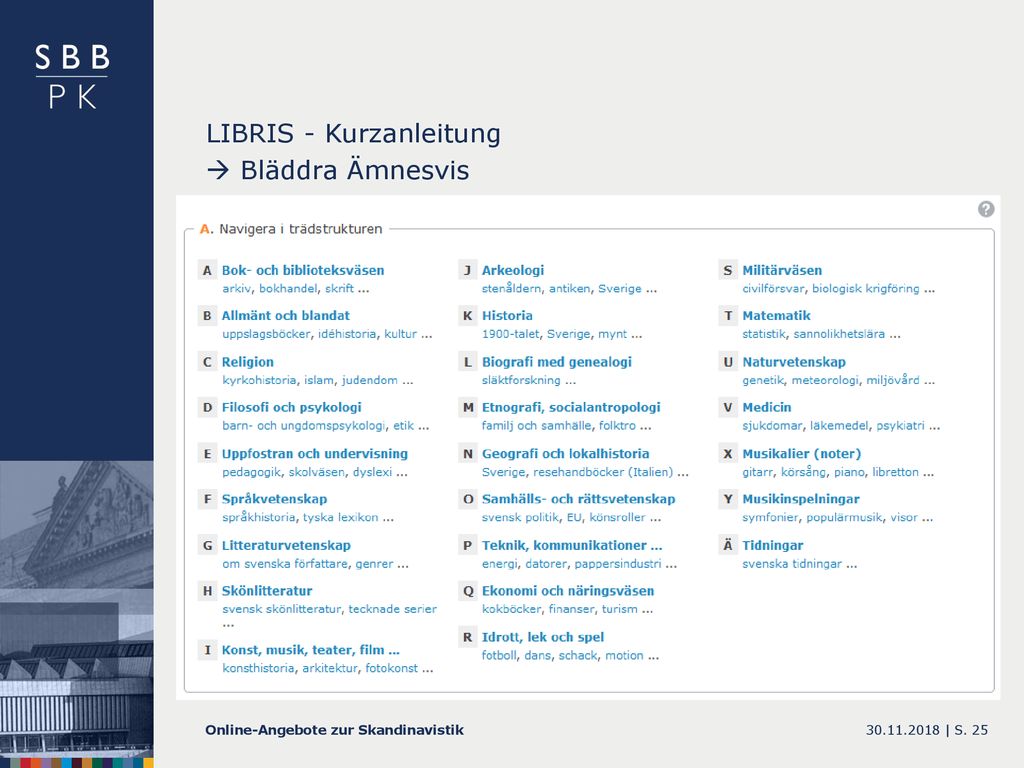Open Musikalier (noter) category

click(x=801, y=453)
